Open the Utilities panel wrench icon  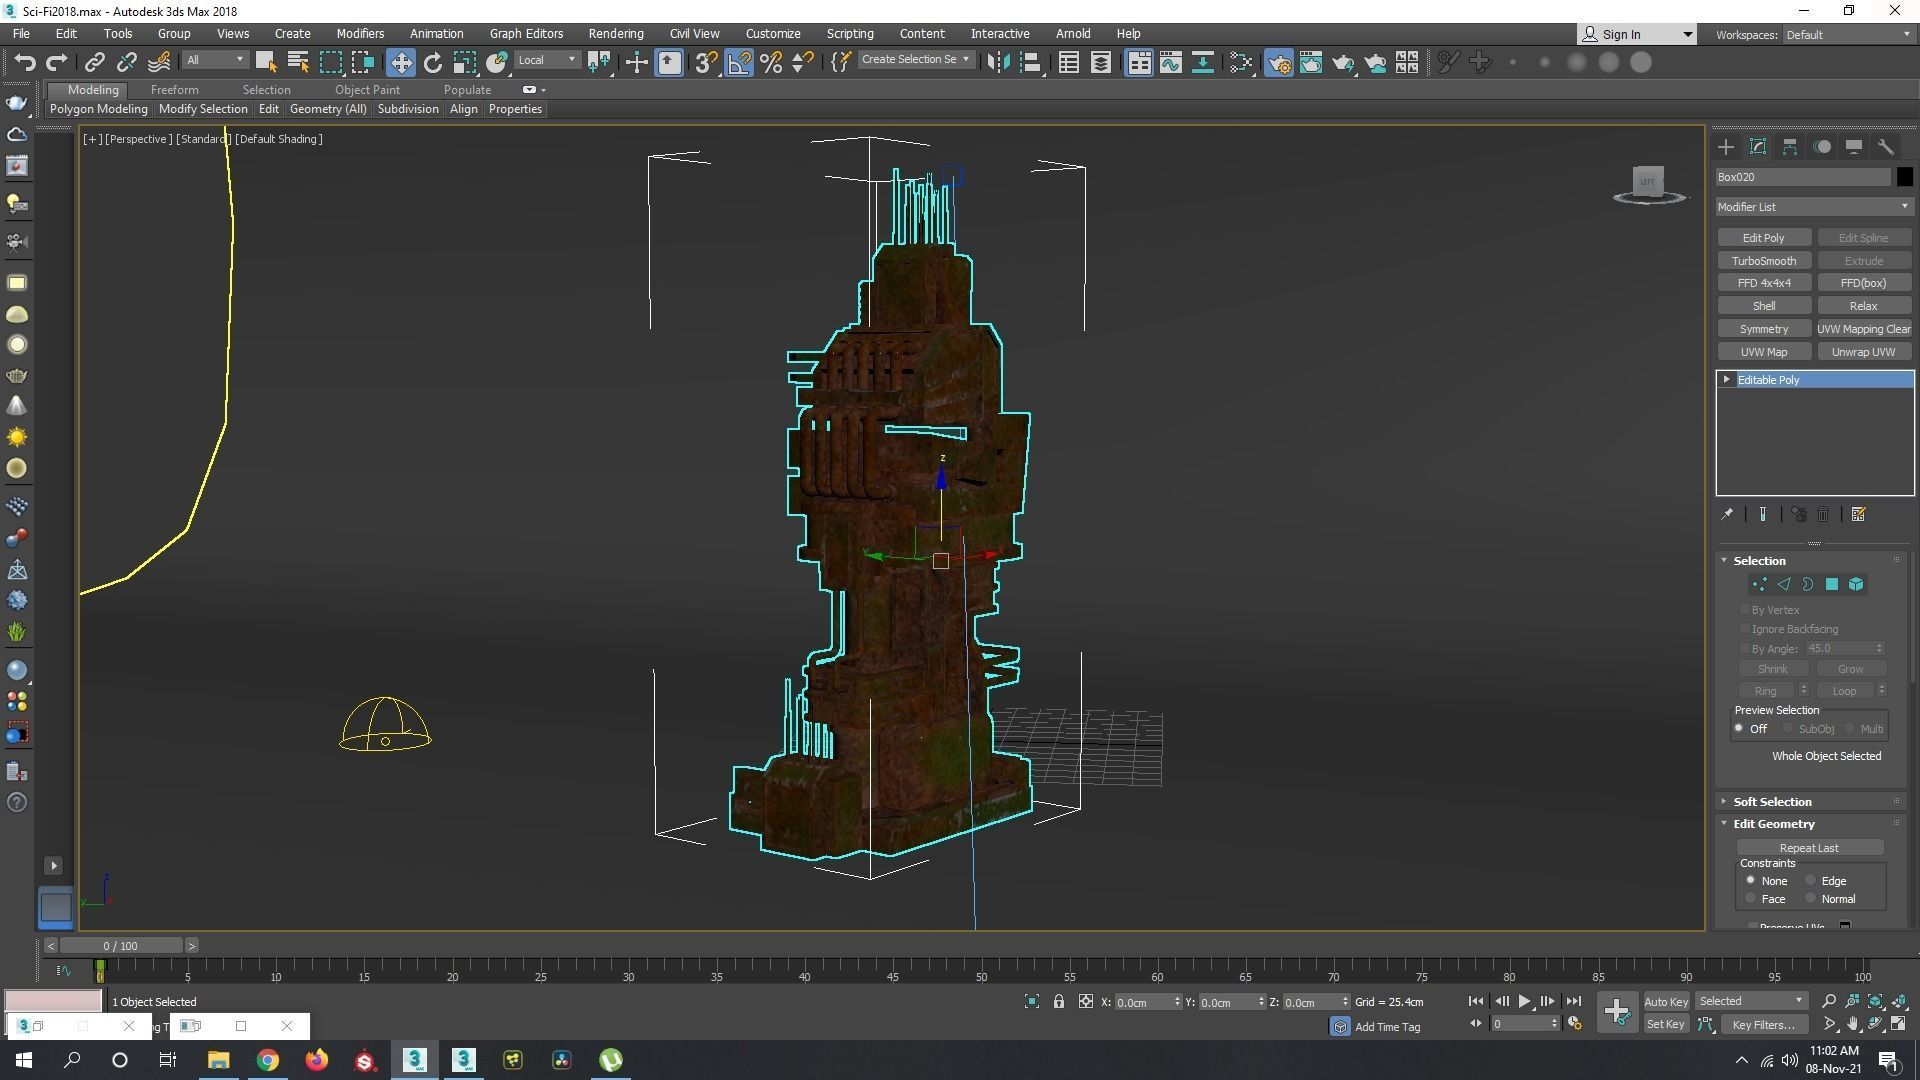pyautogui.click(x=1886, y=147)
